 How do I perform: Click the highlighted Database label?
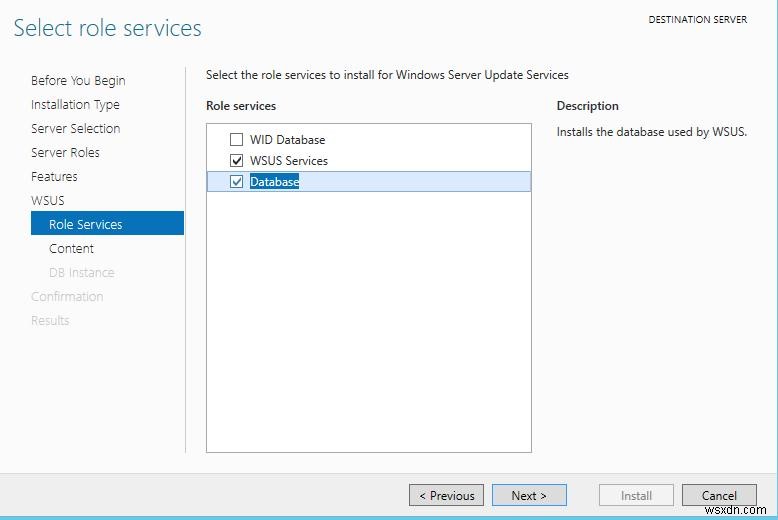point(274,182)
